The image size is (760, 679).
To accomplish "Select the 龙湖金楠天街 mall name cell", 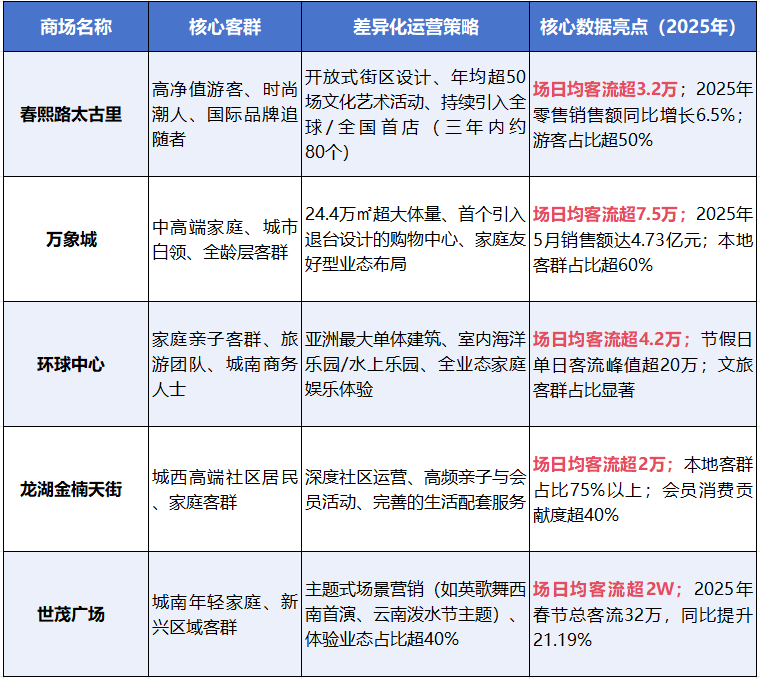I will (x=76, y=490).
